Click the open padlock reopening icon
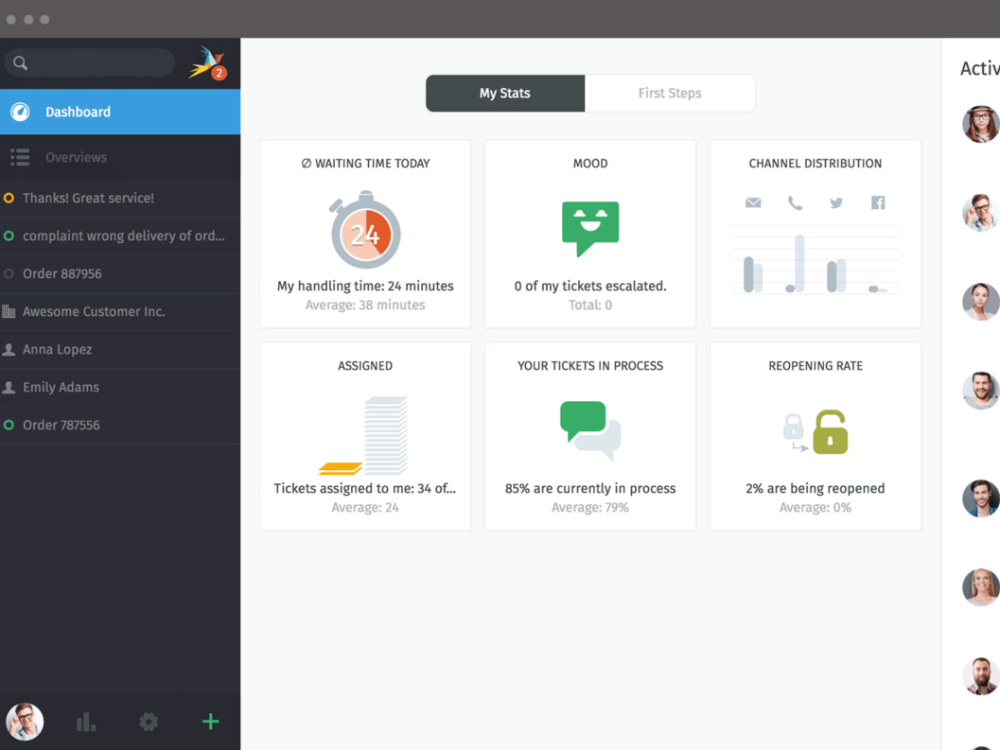The height and width of the screenshot is (750, 1000). coord(830,432)
